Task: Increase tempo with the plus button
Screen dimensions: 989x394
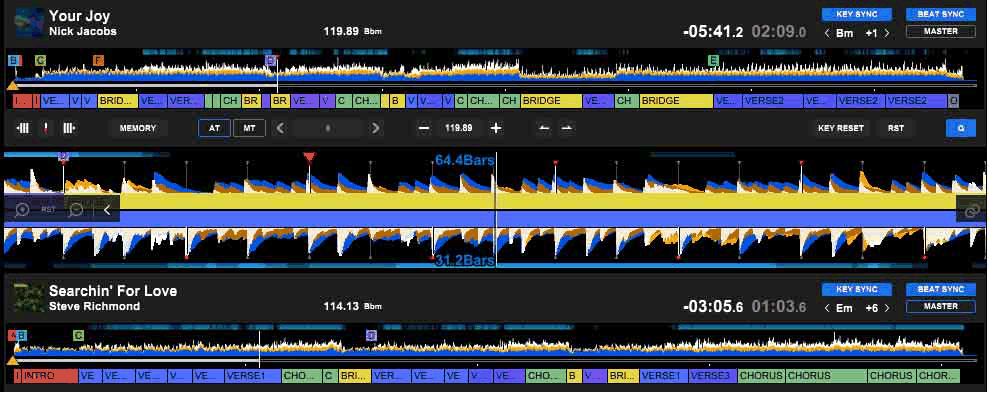Action: (496, 128)
